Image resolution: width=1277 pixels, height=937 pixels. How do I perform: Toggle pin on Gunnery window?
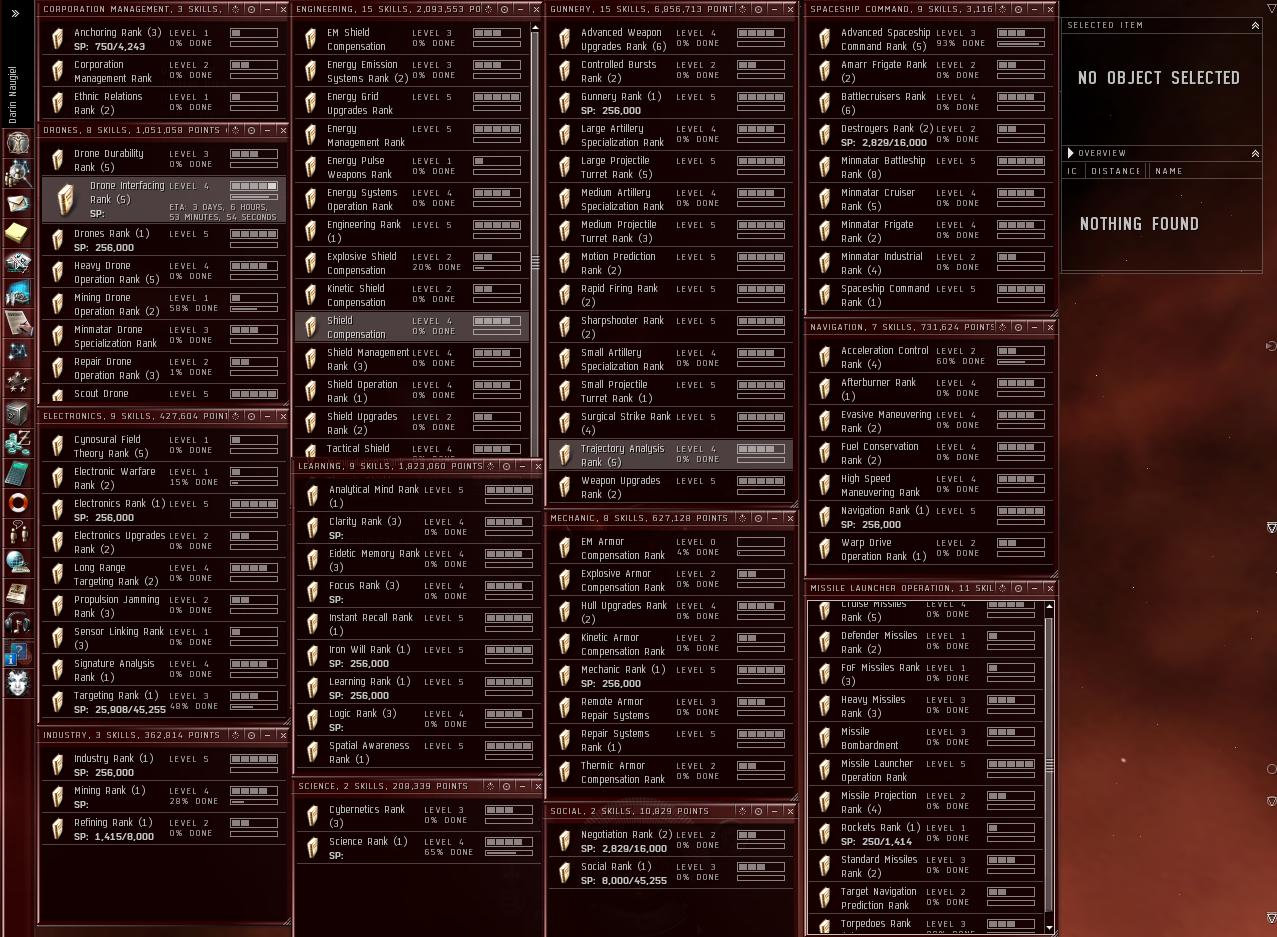(758, 9)
